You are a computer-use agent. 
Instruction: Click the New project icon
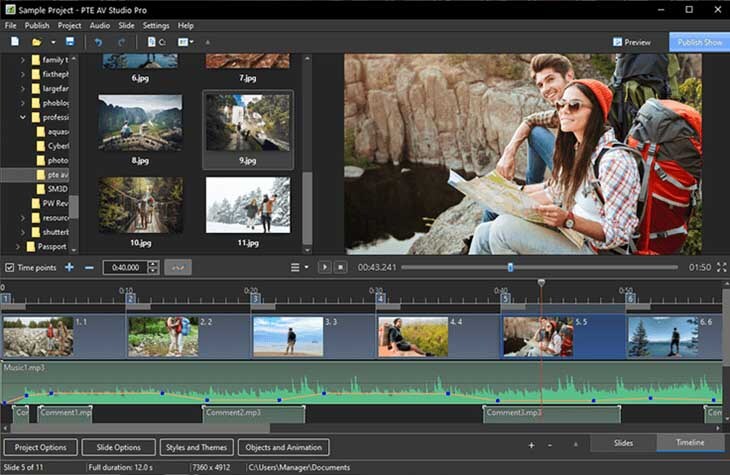pyautogui.click(x=15, y=42)
